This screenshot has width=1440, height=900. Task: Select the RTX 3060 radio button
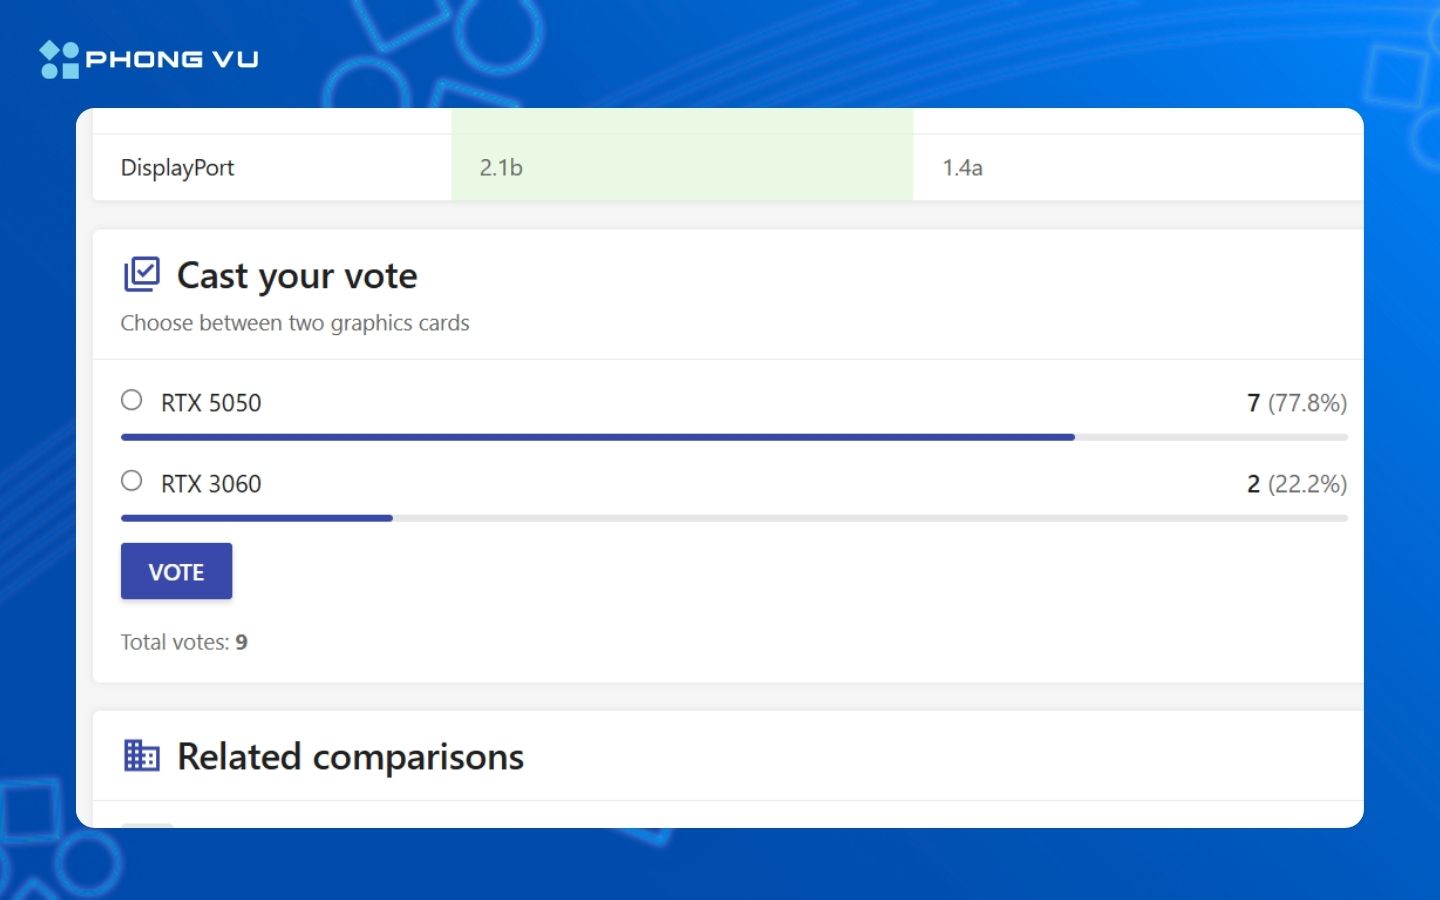click(132, 481)
